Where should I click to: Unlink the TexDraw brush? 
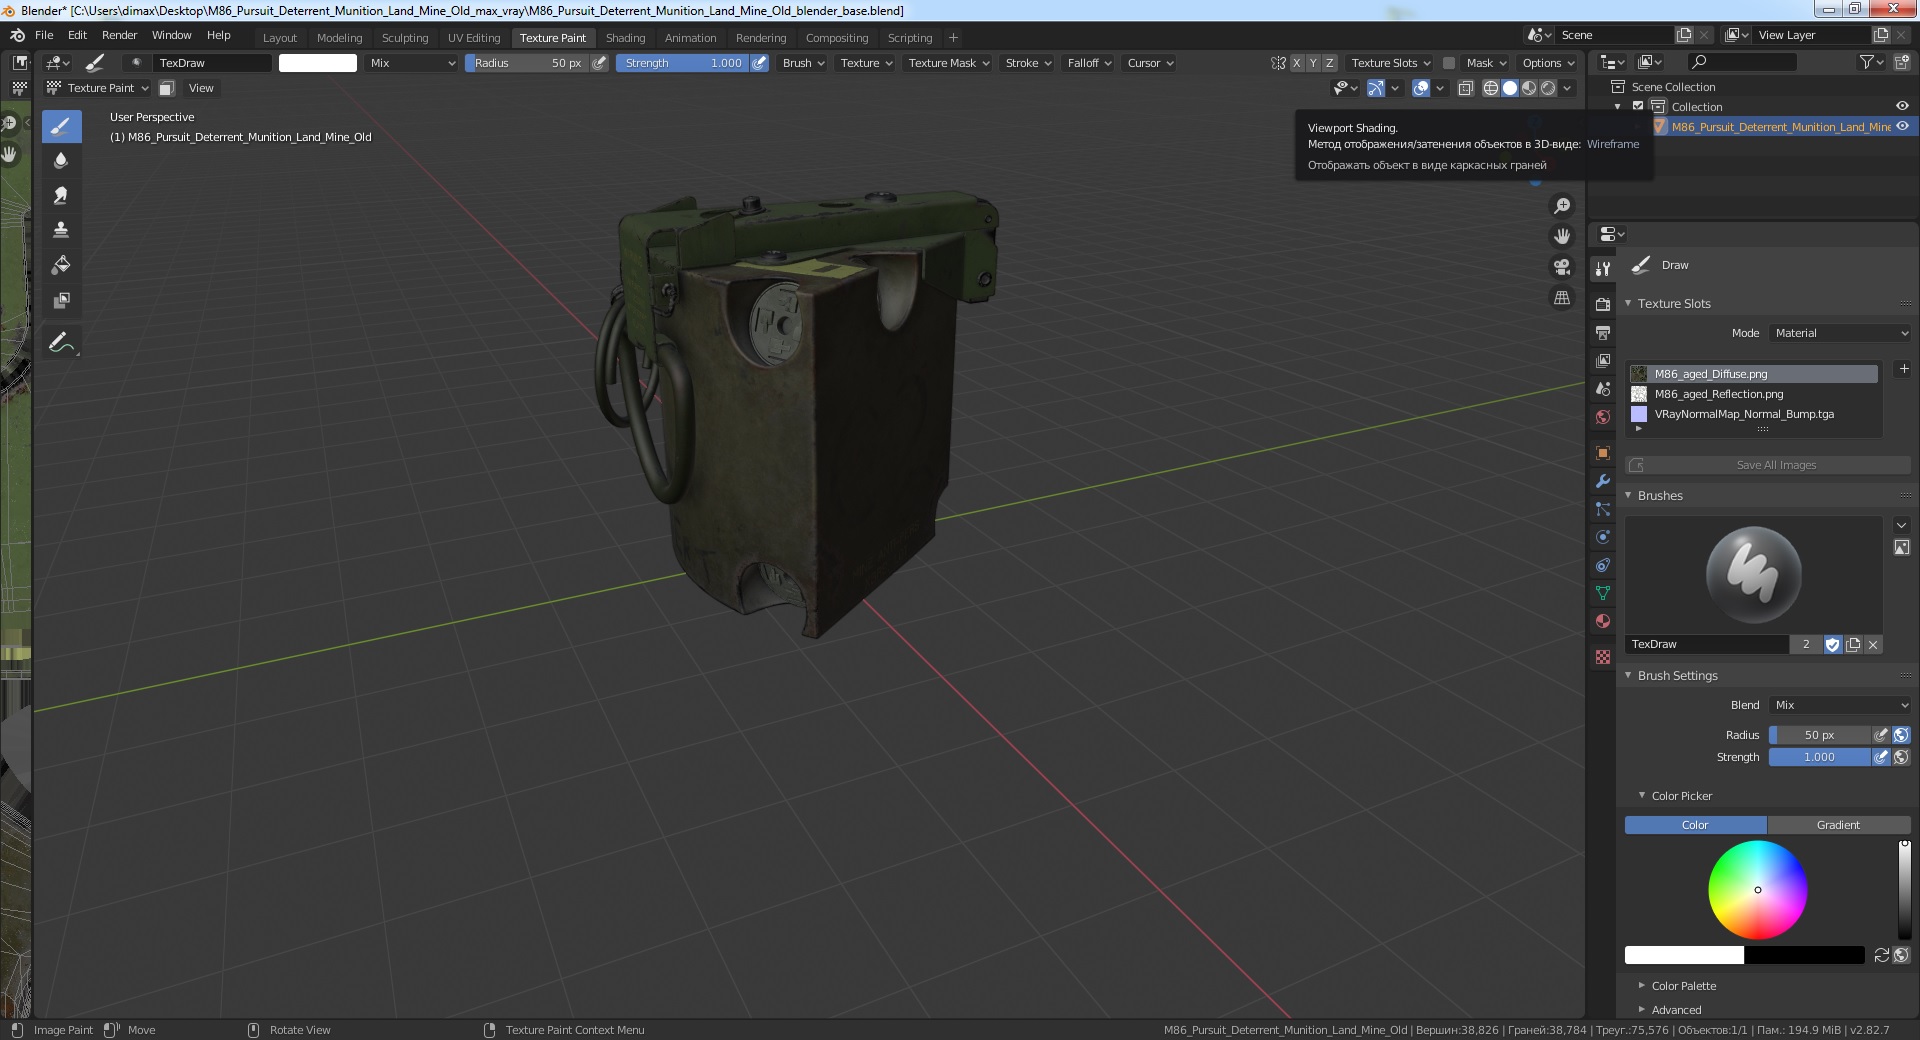tap(1873, 645)
